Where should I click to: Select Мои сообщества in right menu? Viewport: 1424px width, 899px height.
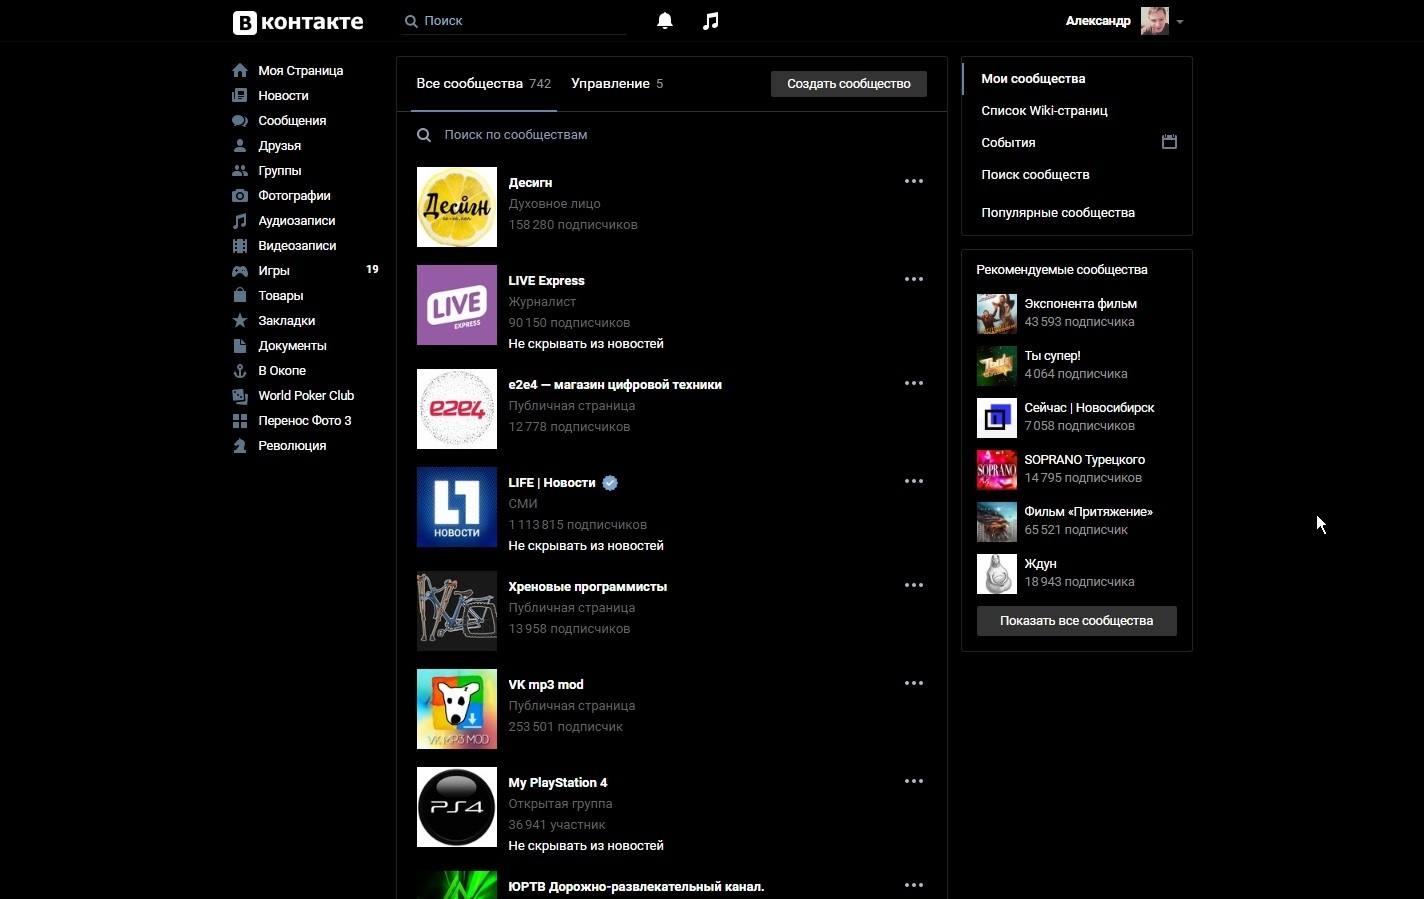click(x=1077, y=78)
